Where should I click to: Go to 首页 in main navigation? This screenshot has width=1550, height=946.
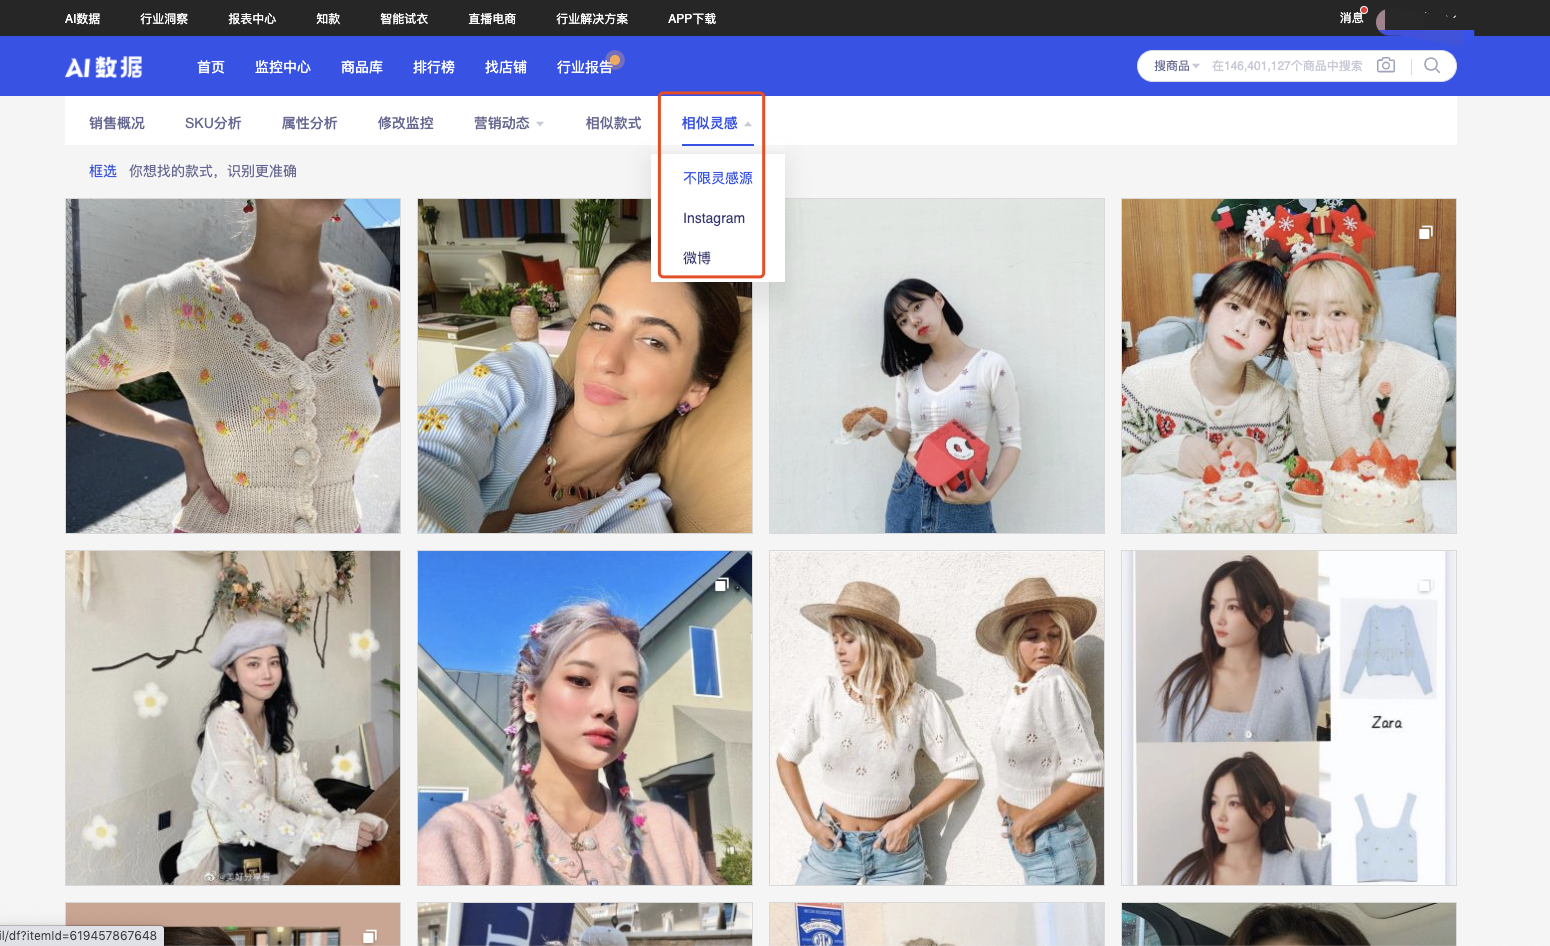pyautogui.click(x=211, y=67)
